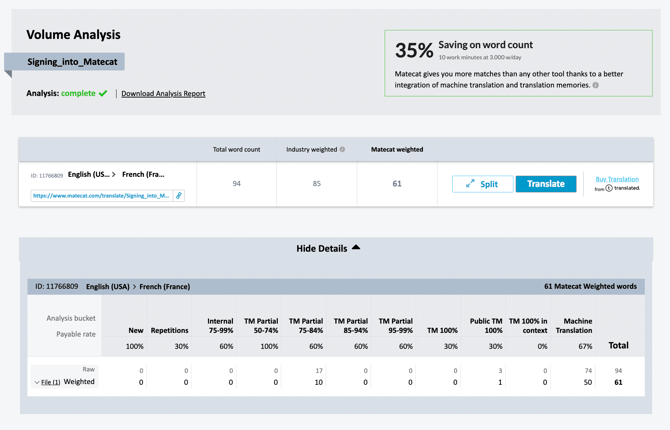This screenshot has width=670, height=430.
Task: Click the Signing_into_Matecat project name tag
Action: click(72, 62)
